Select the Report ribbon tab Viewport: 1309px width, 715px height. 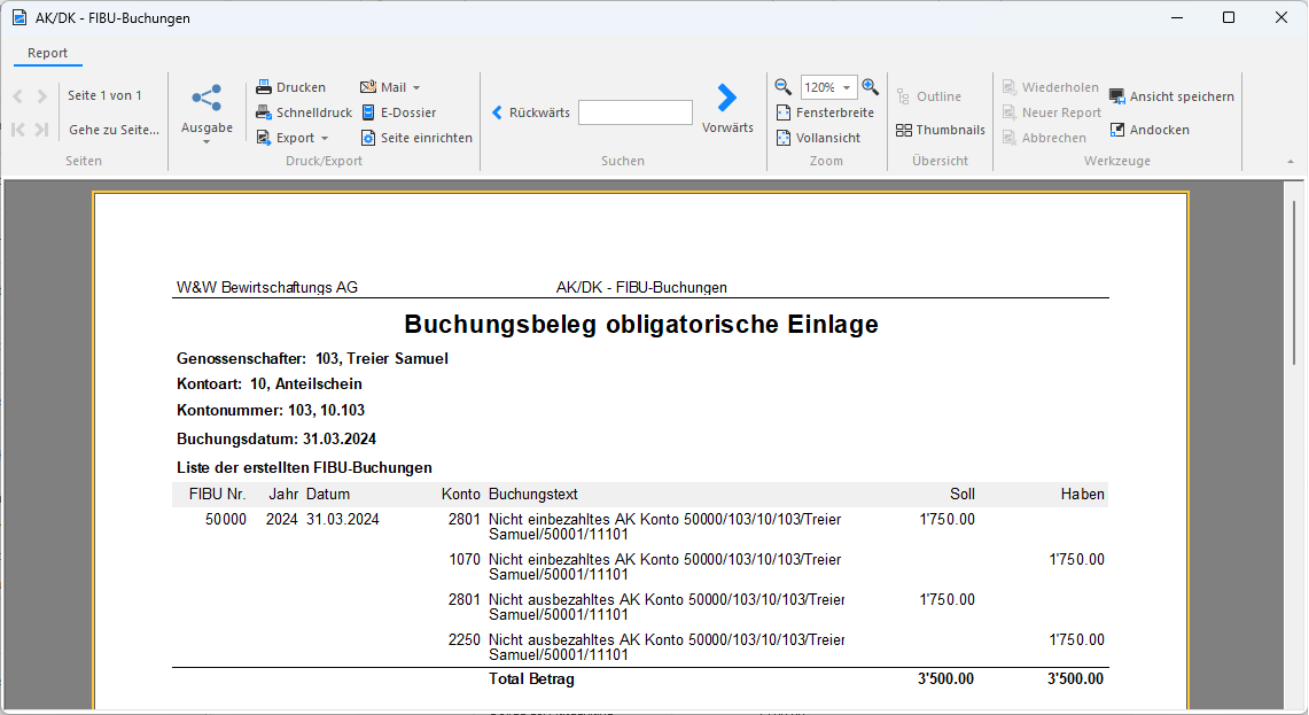pyautogui.click(x=47, y=53)
